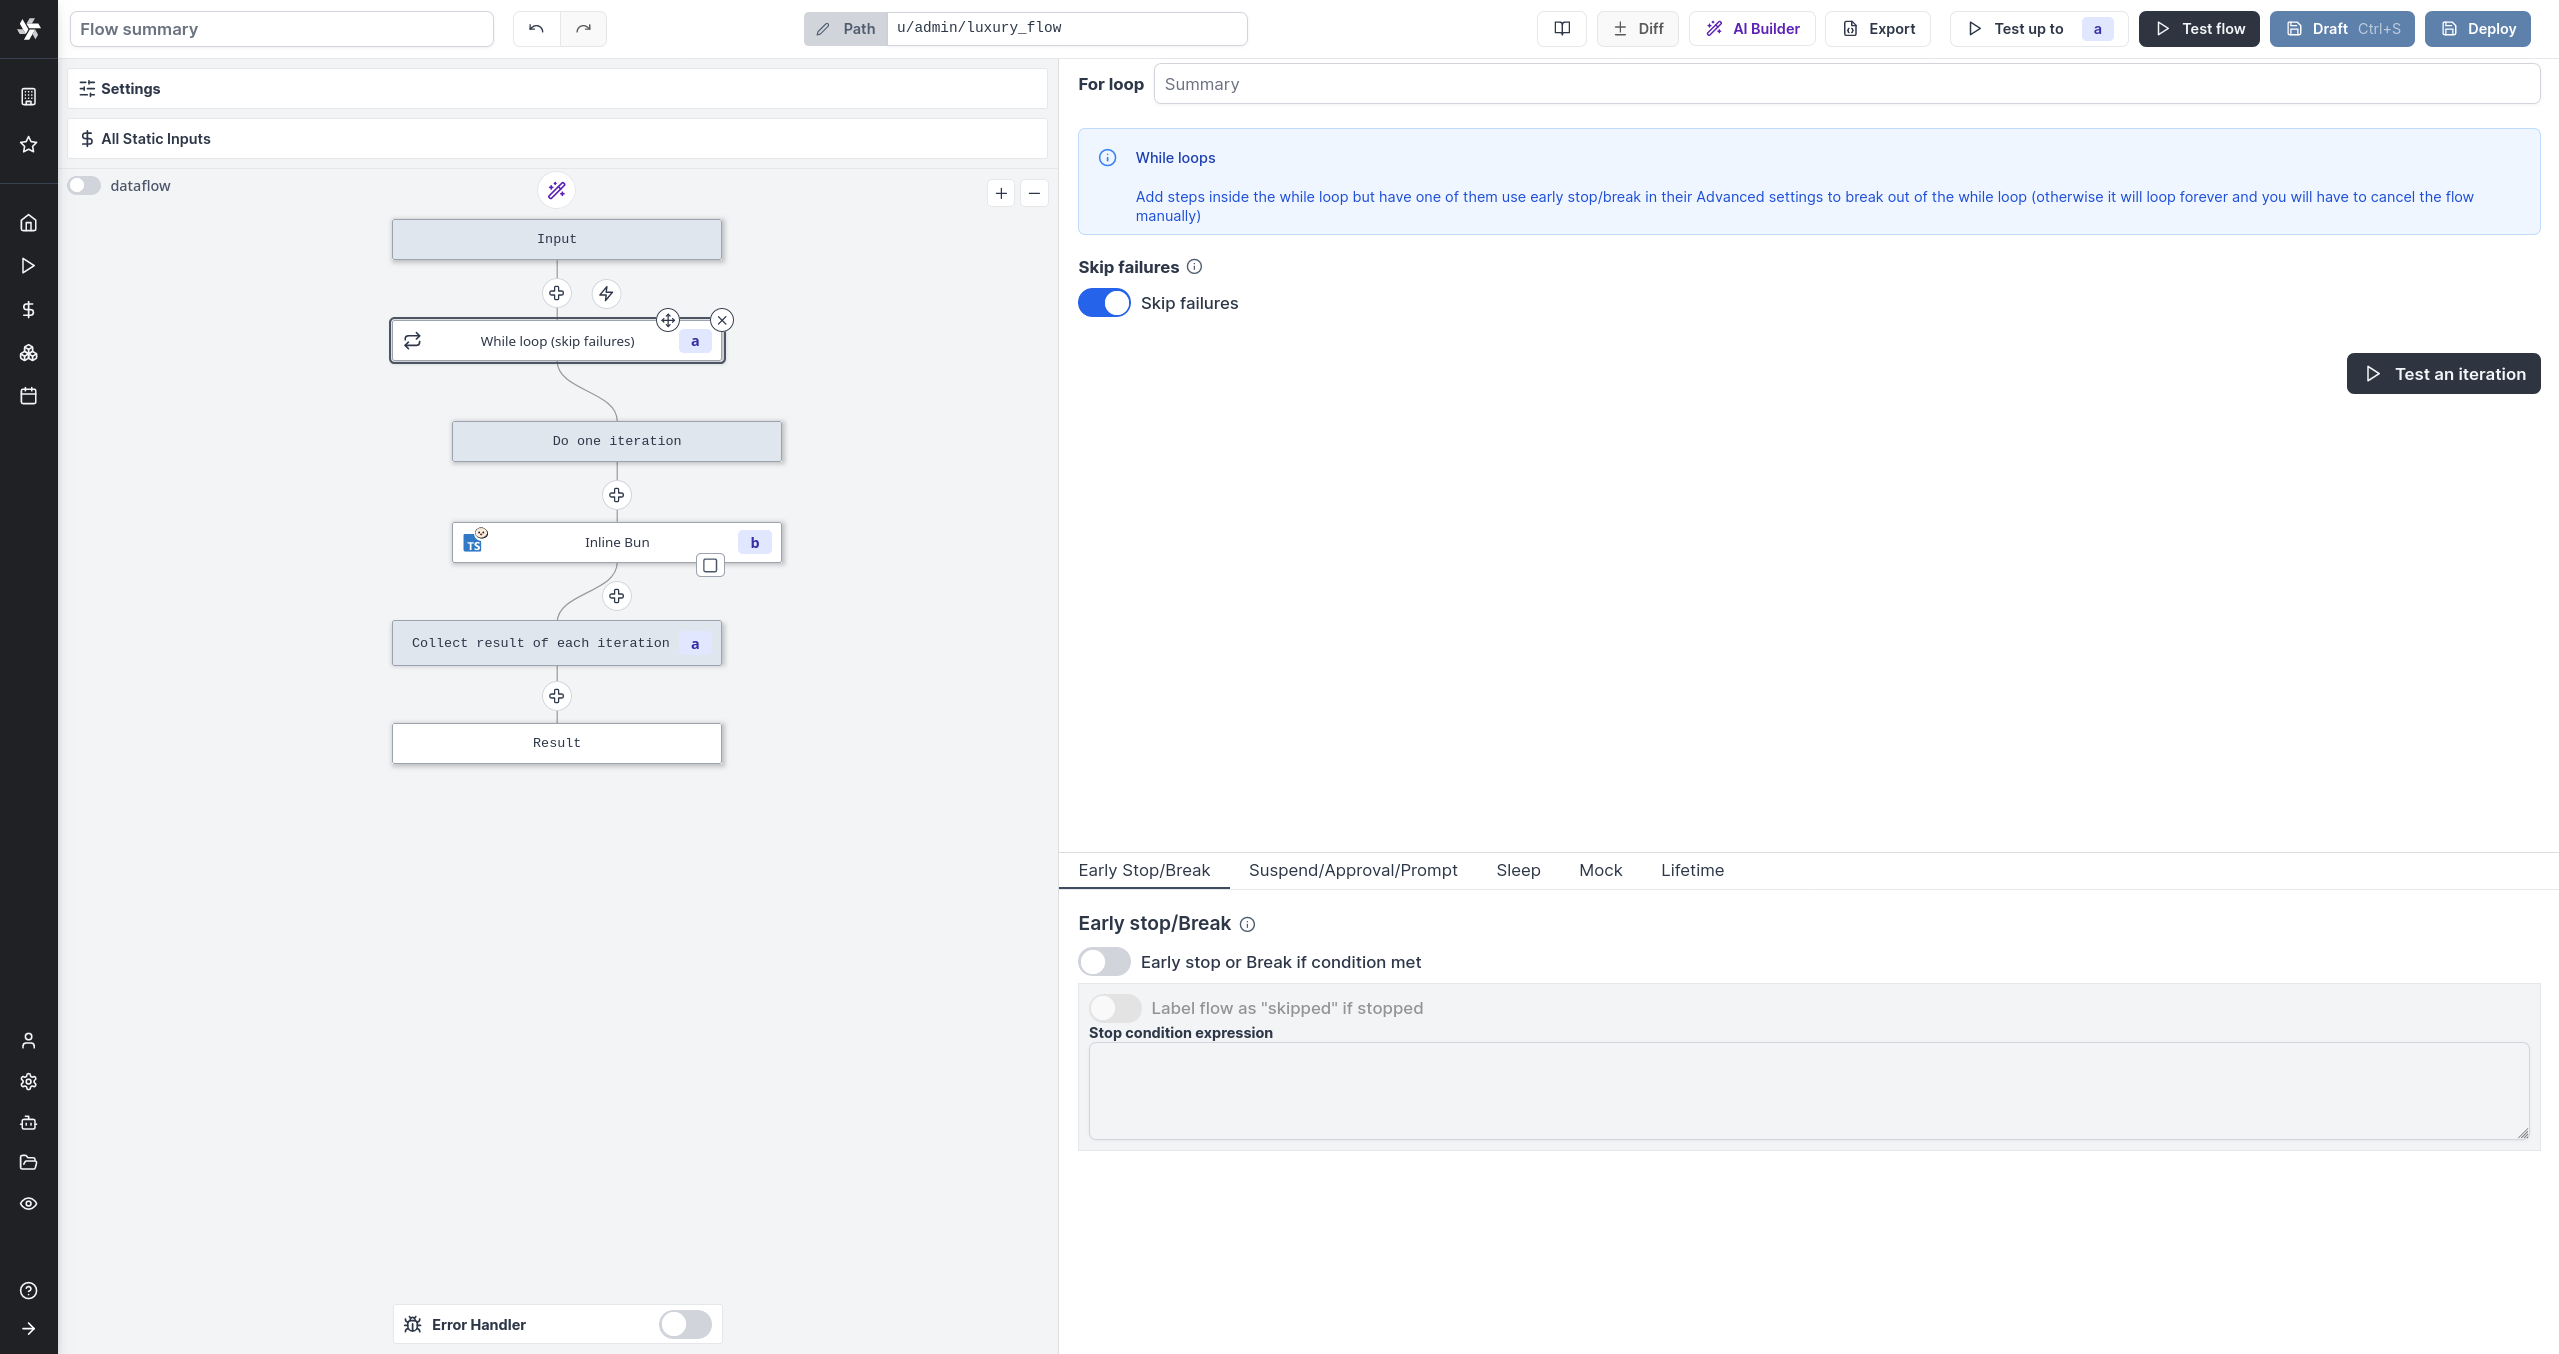Open the Suspend/Approval/Prompt tab
Screen dimensions: 2559x1354
1353,870
